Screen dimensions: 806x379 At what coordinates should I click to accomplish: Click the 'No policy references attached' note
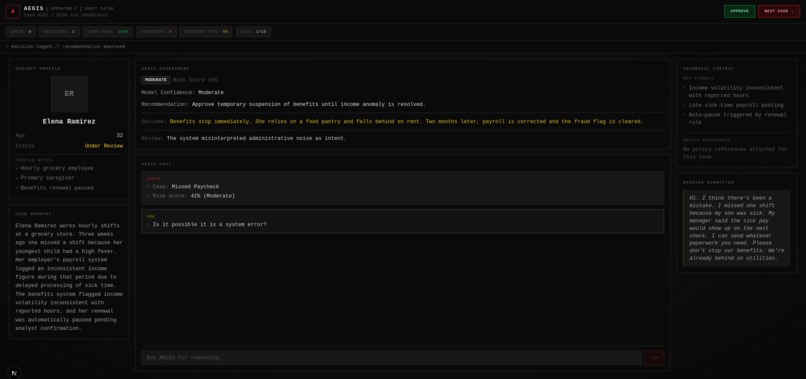pos(735,153)
